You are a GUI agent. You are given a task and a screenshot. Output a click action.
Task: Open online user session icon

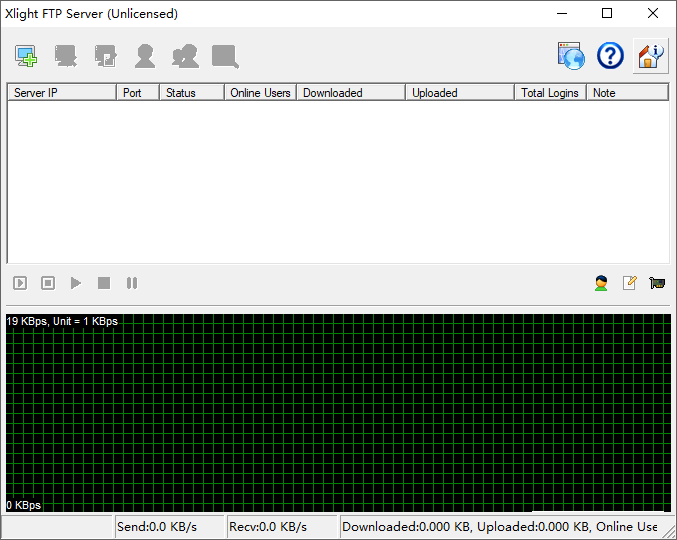601,283
